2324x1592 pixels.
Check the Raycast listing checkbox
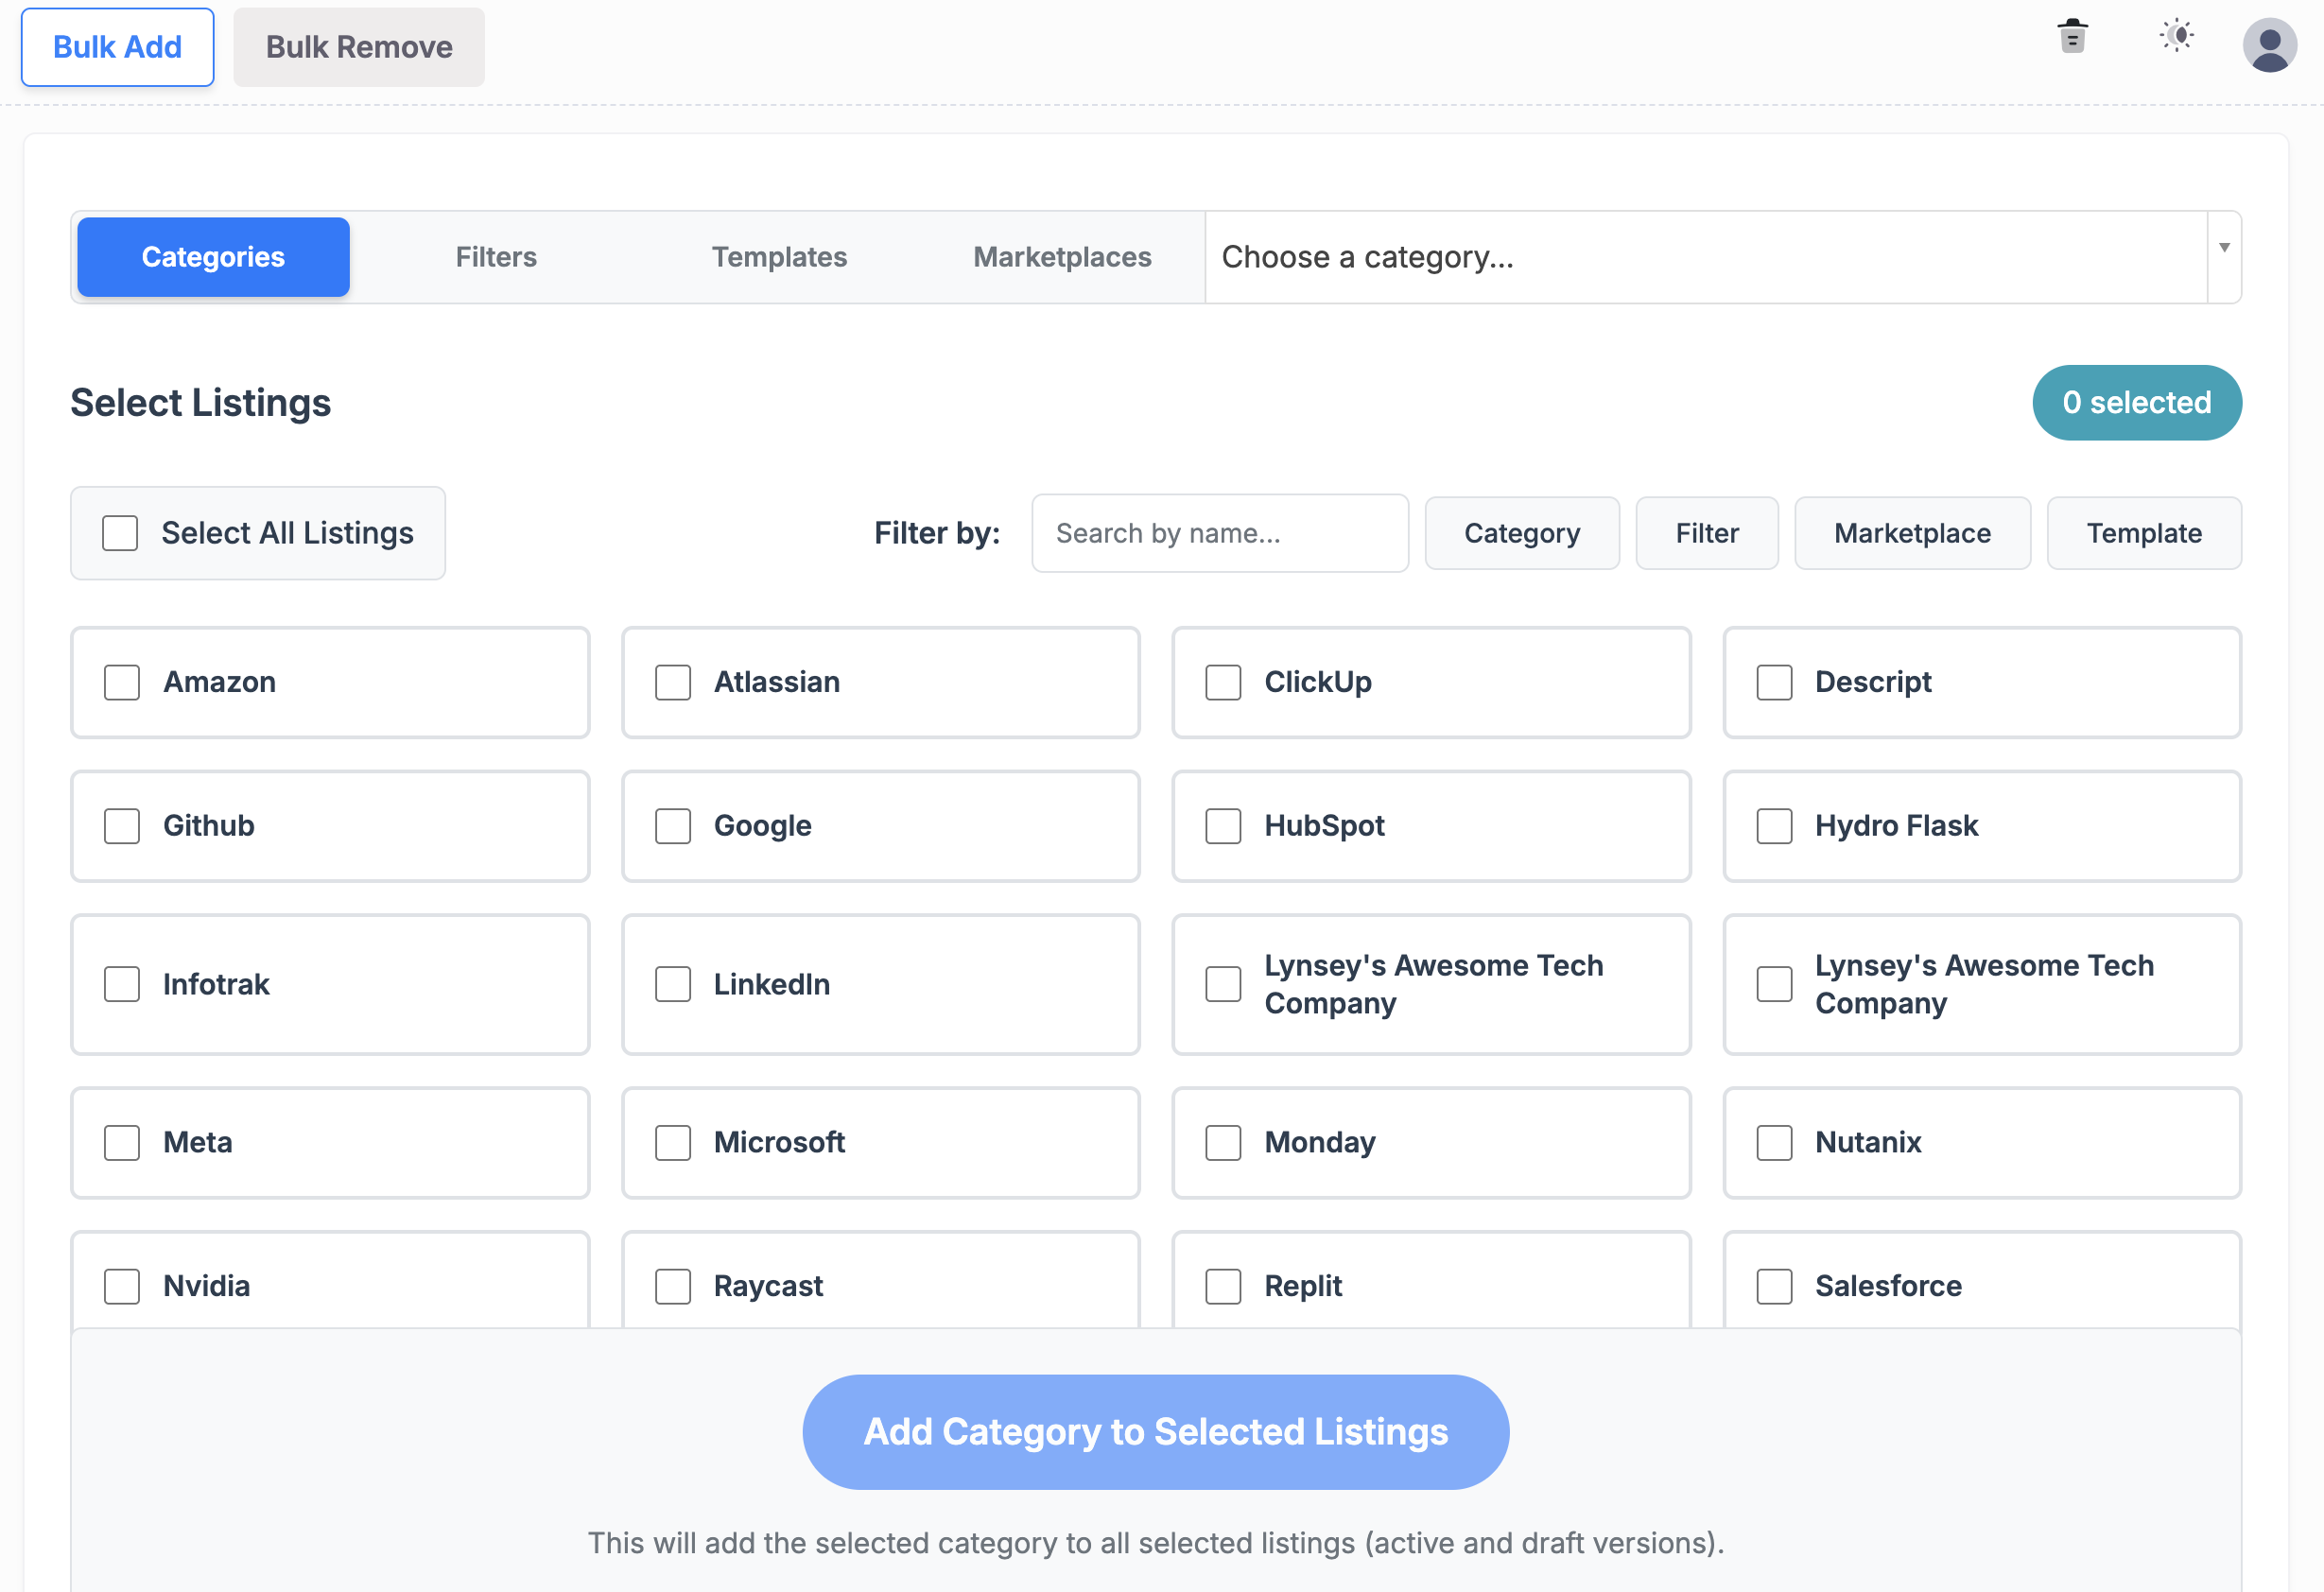673,1286
